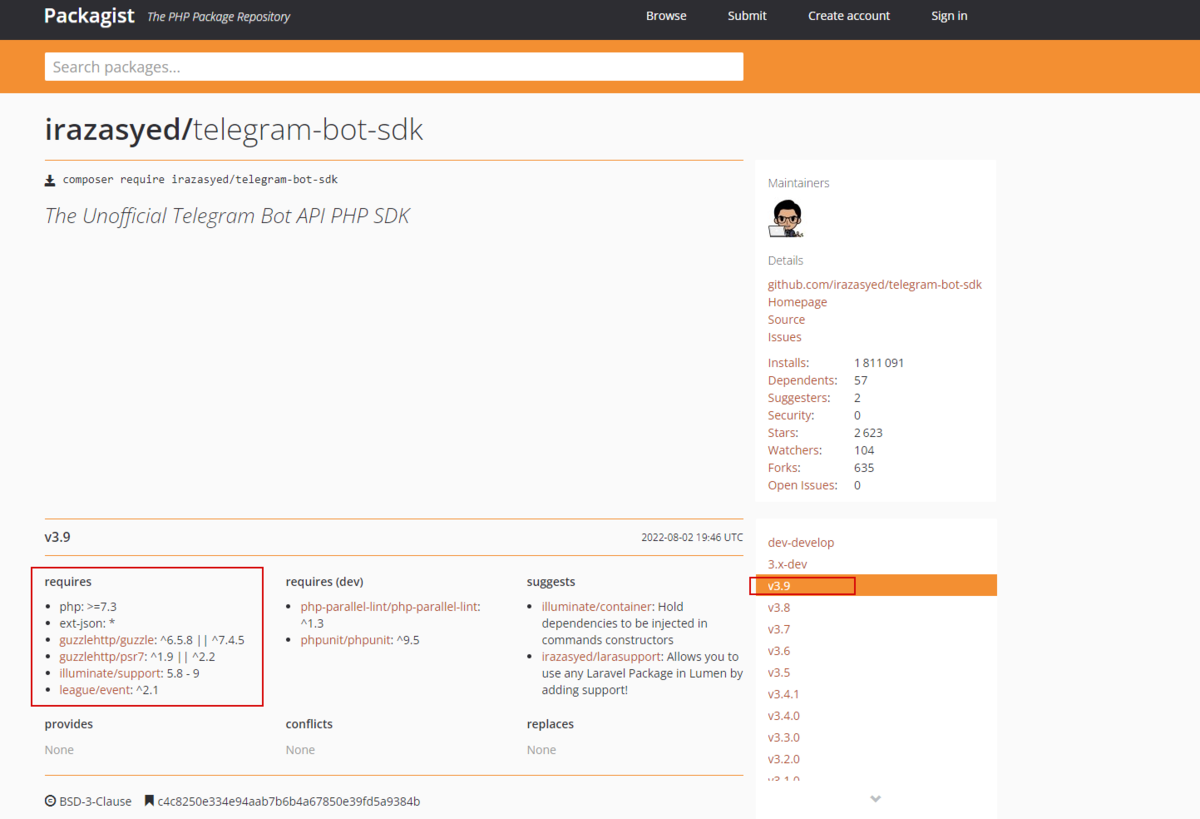This screenshot has width=1200, height=819.
Task: Open the Issues link under Details
Action: [784, 337]
